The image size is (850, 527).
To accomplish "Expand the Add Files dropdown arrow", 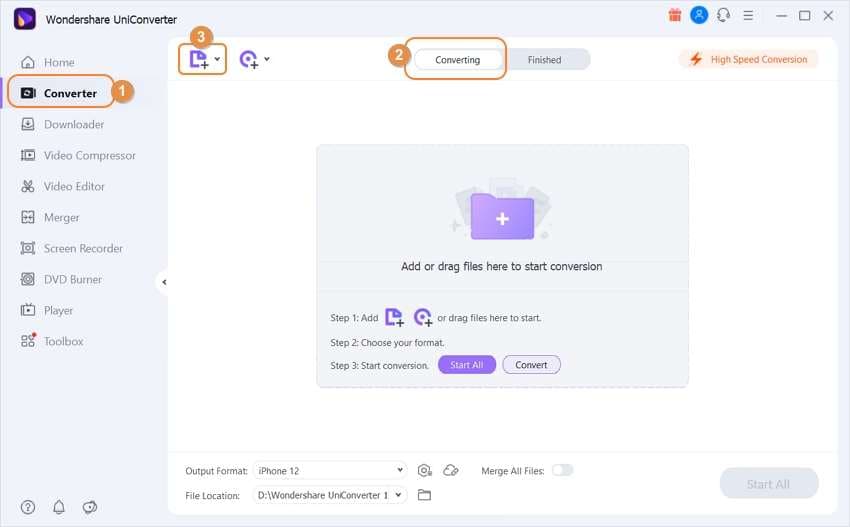I will coord(217,59).
